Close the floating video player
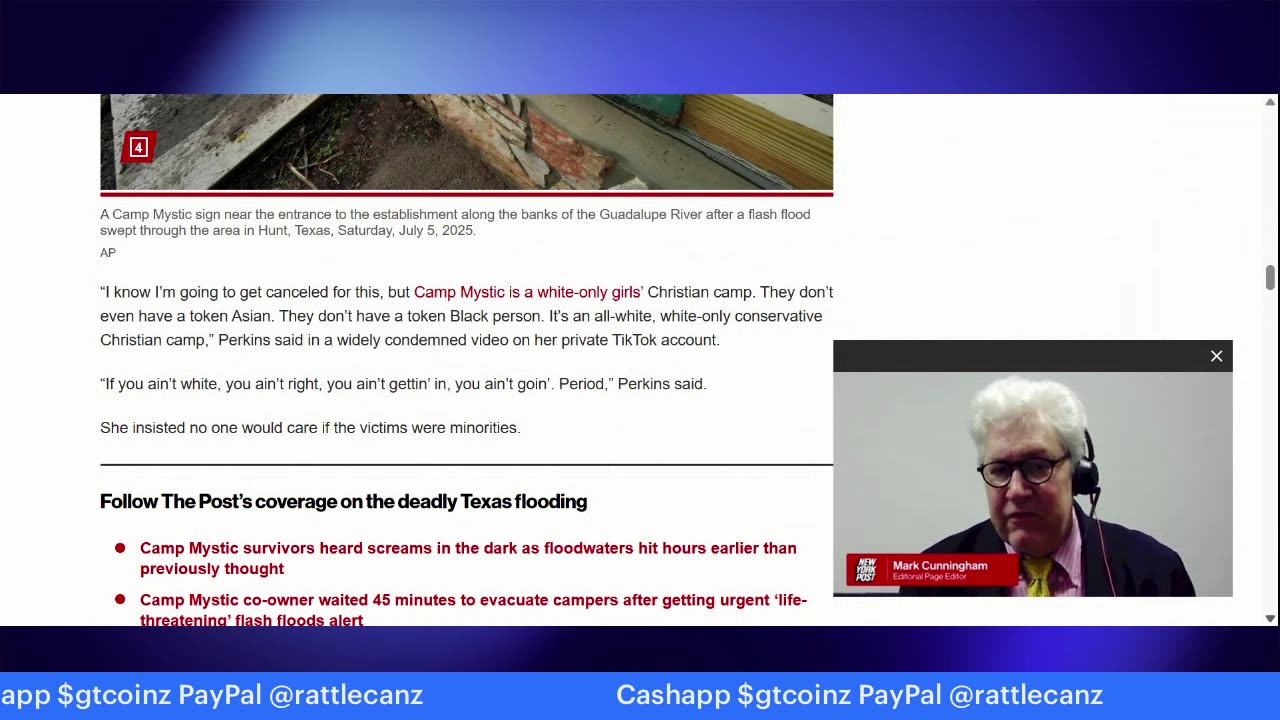Screen dimensions: 1280x720 pos(1216,356)
